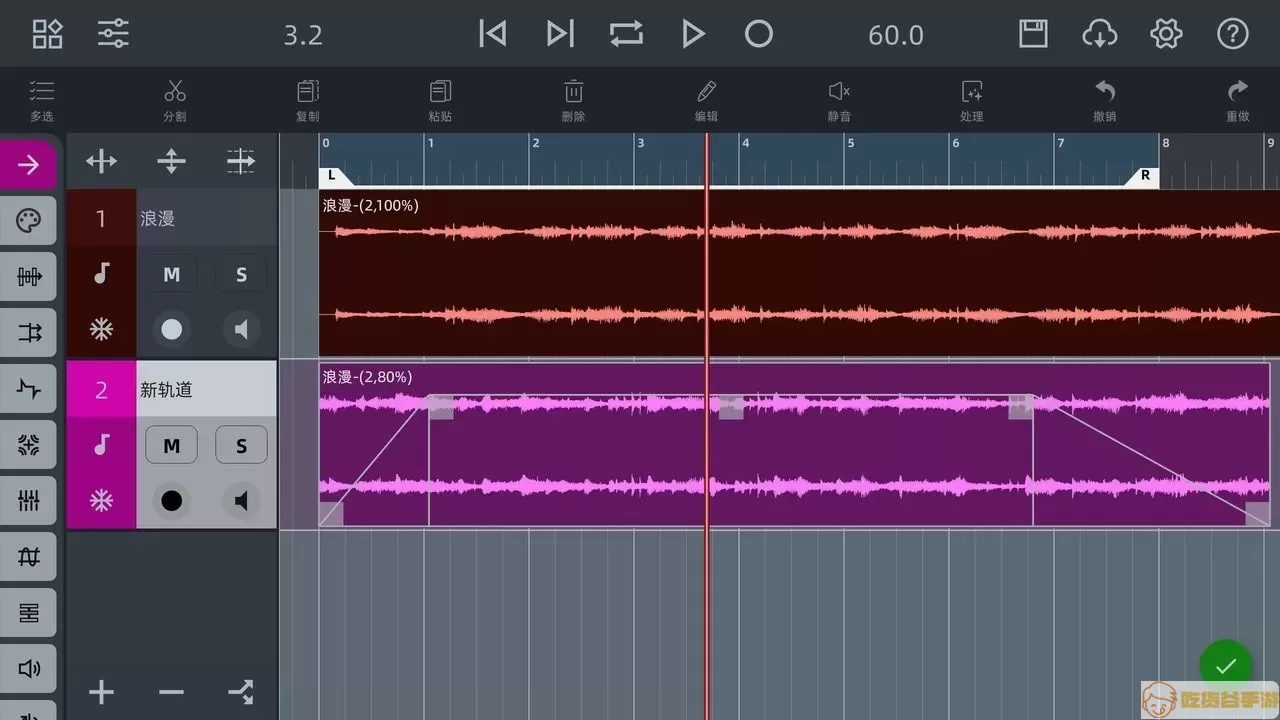
Task: Confirm with the green check button
Action: click(x=1226, y=666)
